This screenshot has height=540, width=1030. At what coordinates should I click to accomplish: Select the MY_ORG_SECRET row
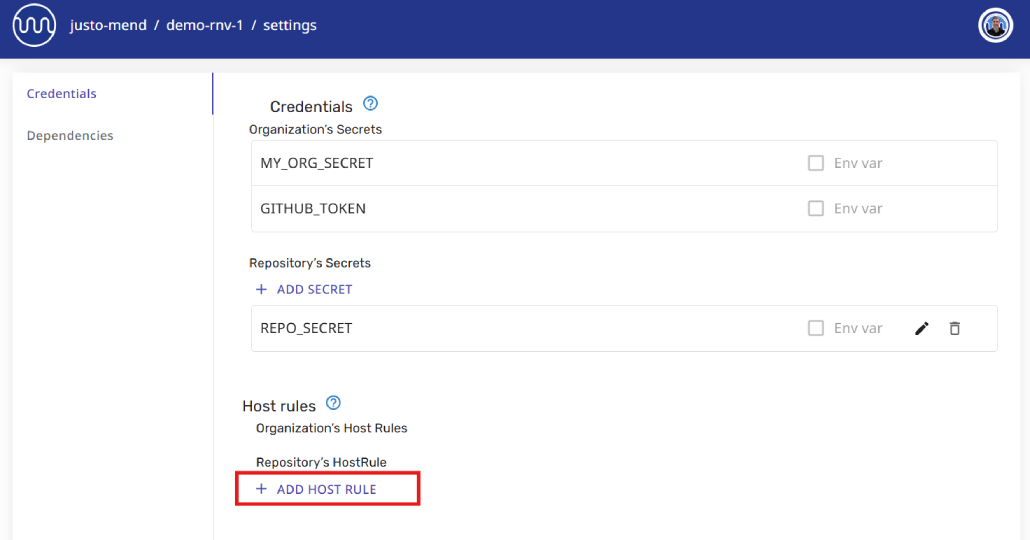point(624,163)
